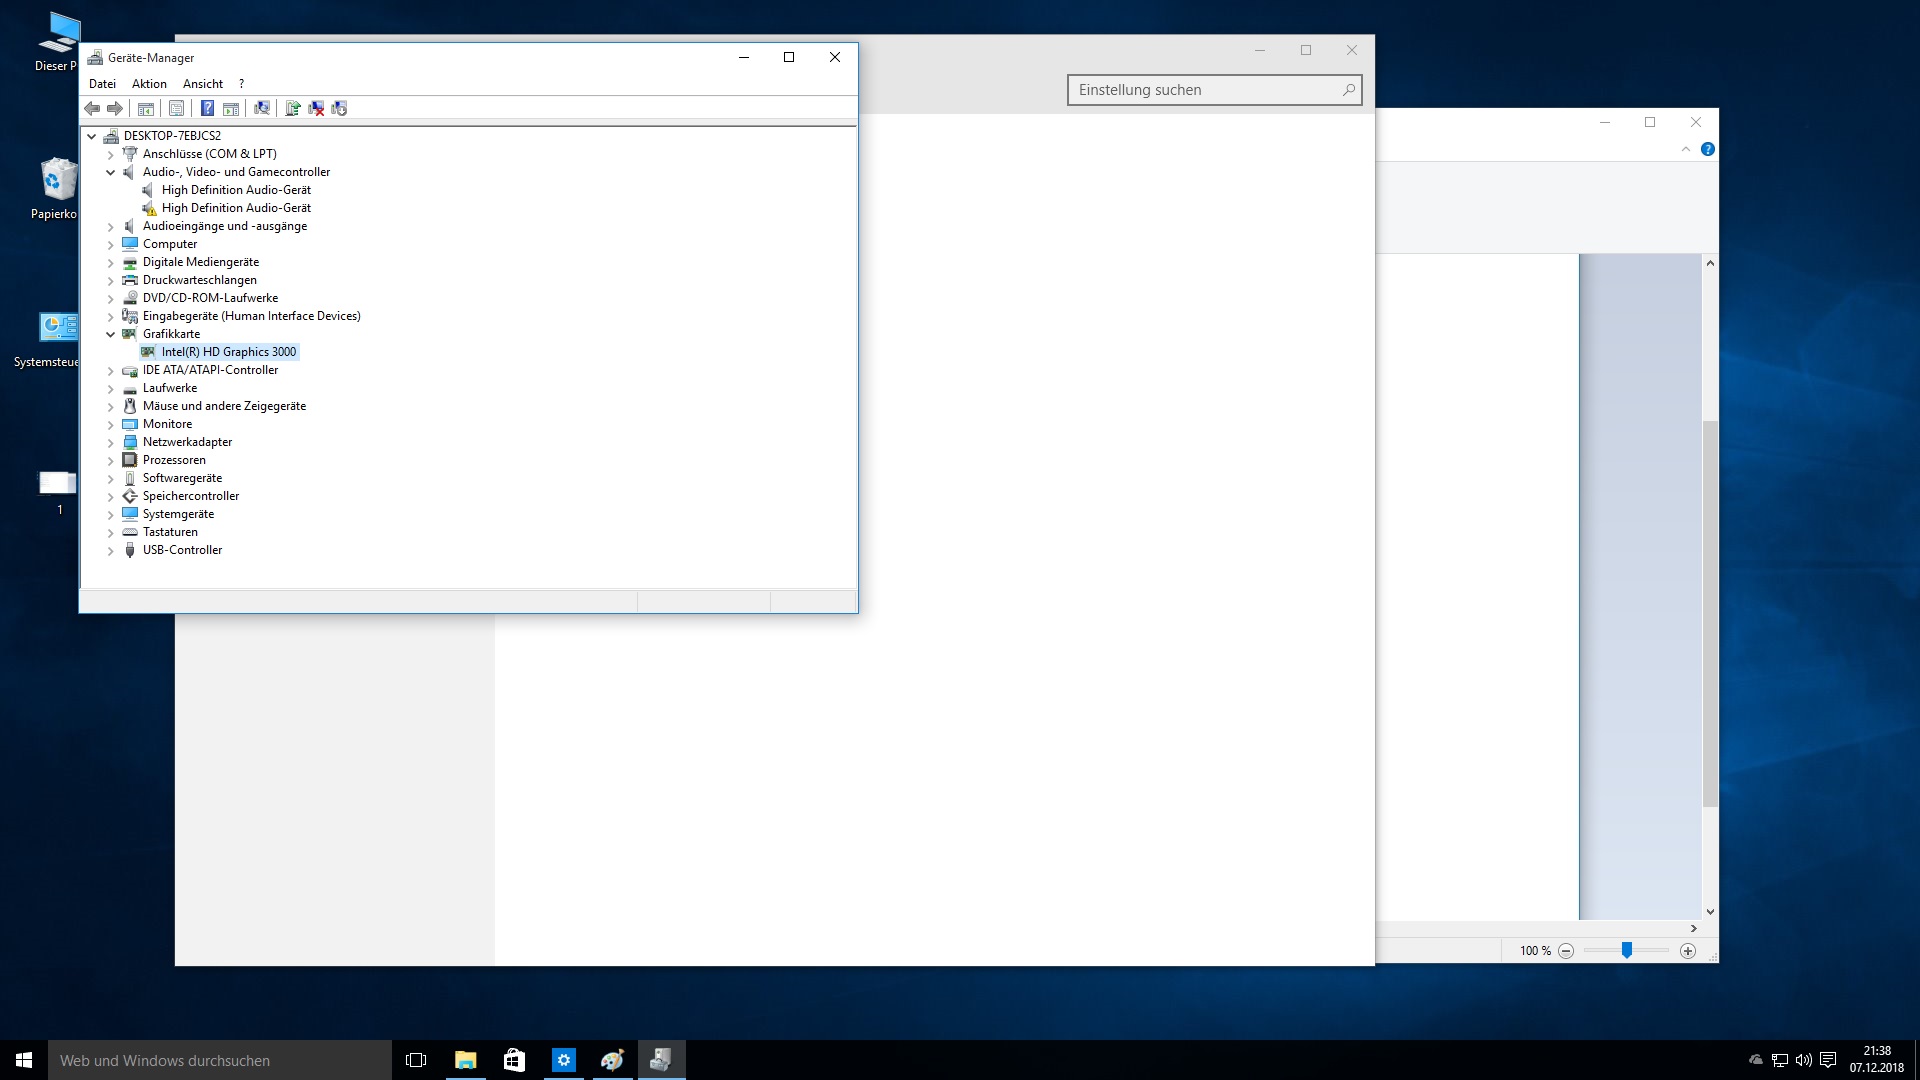Collapse the Grafikkarte category
Viewport: 1920px width, 1080px height.
coord(111,334)
